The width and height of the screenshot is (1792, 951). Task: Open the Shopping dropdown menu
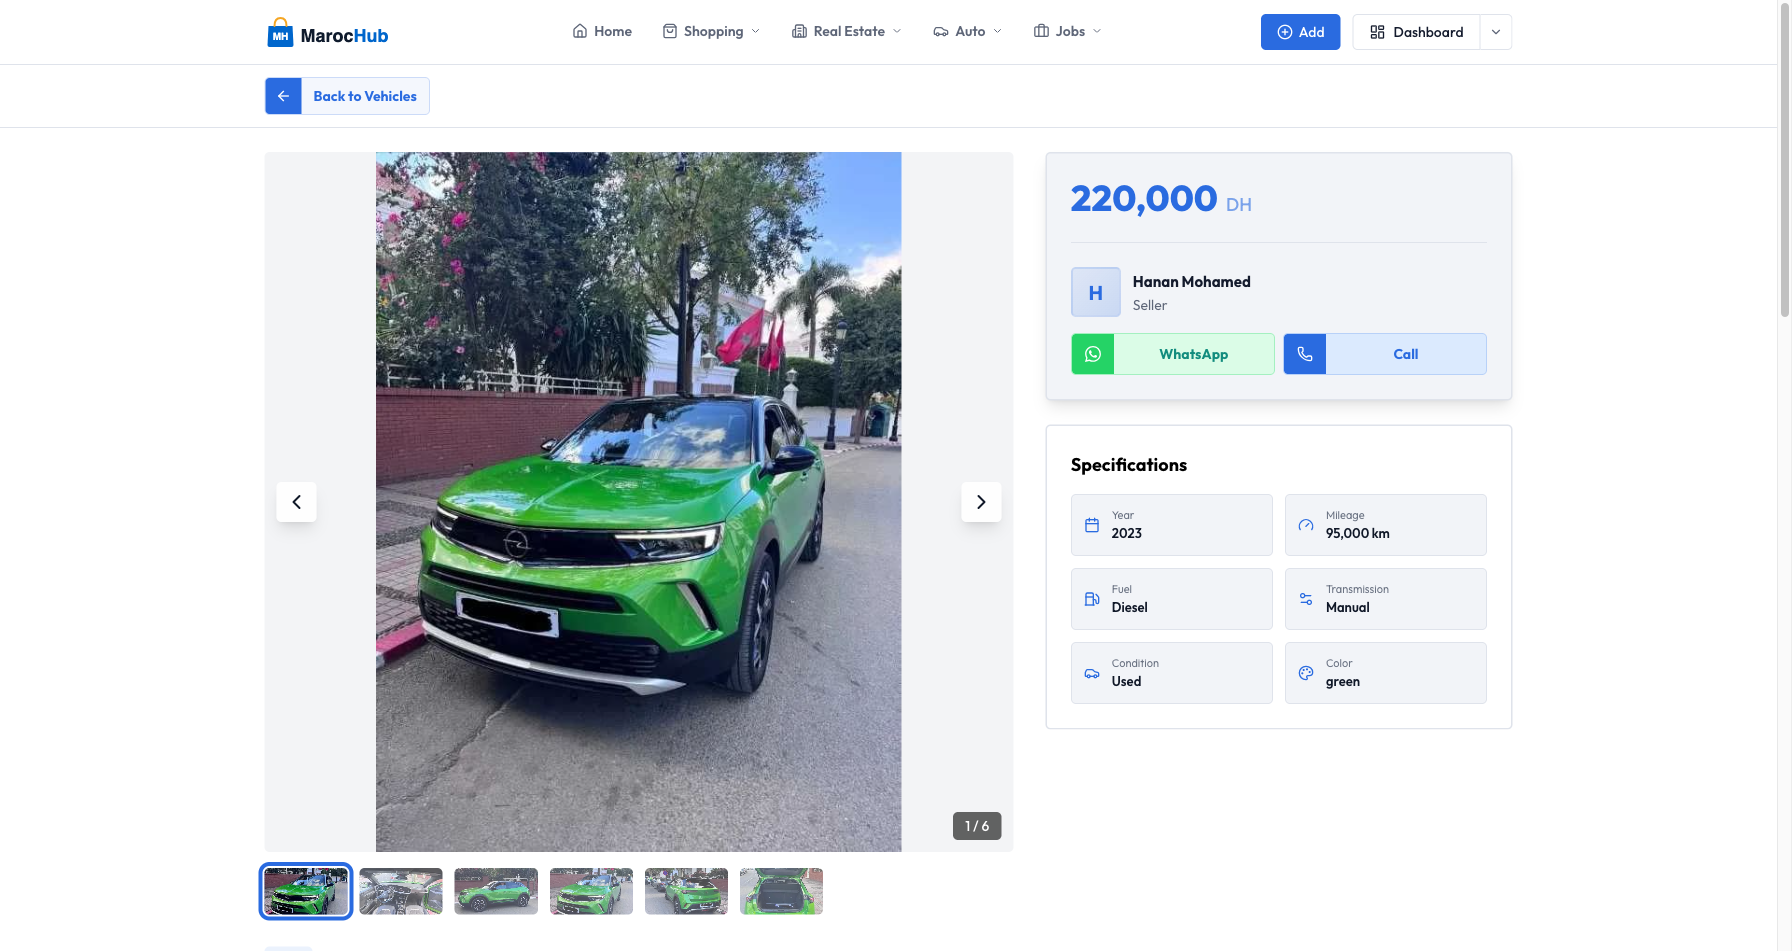pyautogui.click(x=711, y=32)
